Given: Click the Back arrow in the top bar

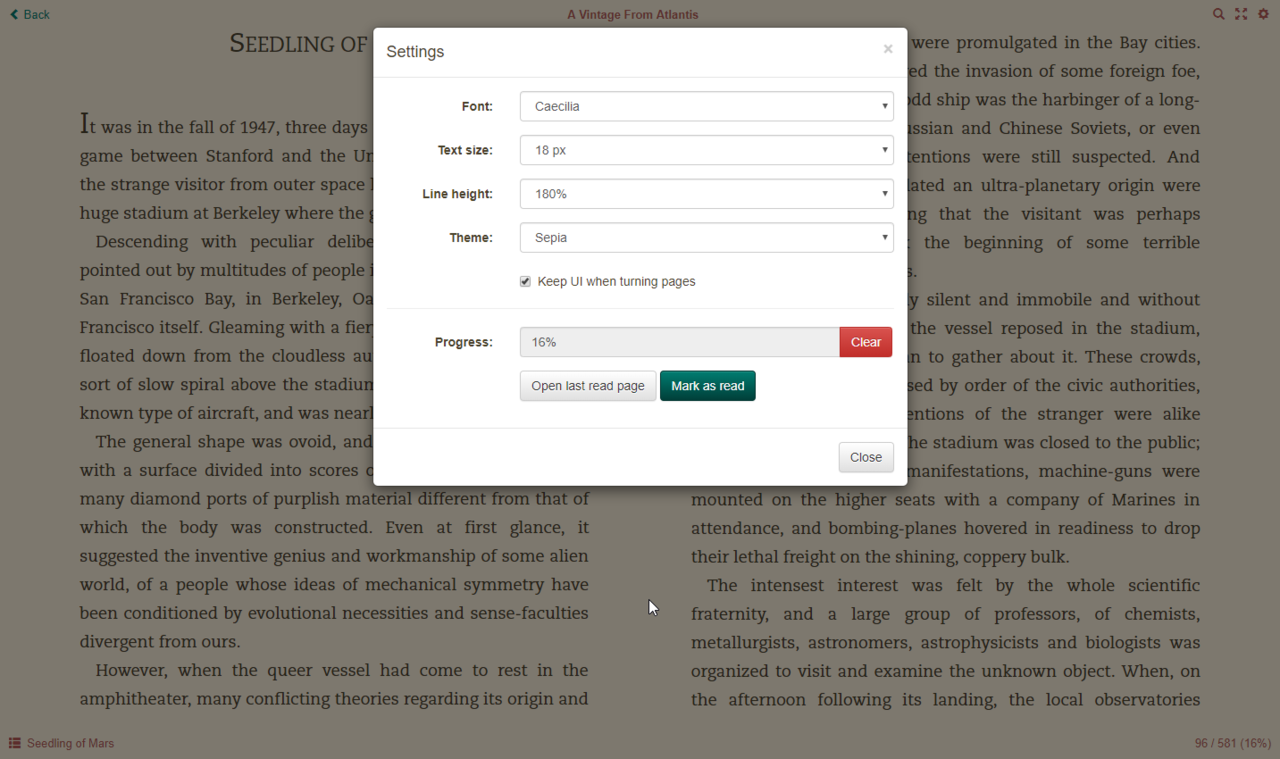Looking at the screenshot, I should (29, 14).
